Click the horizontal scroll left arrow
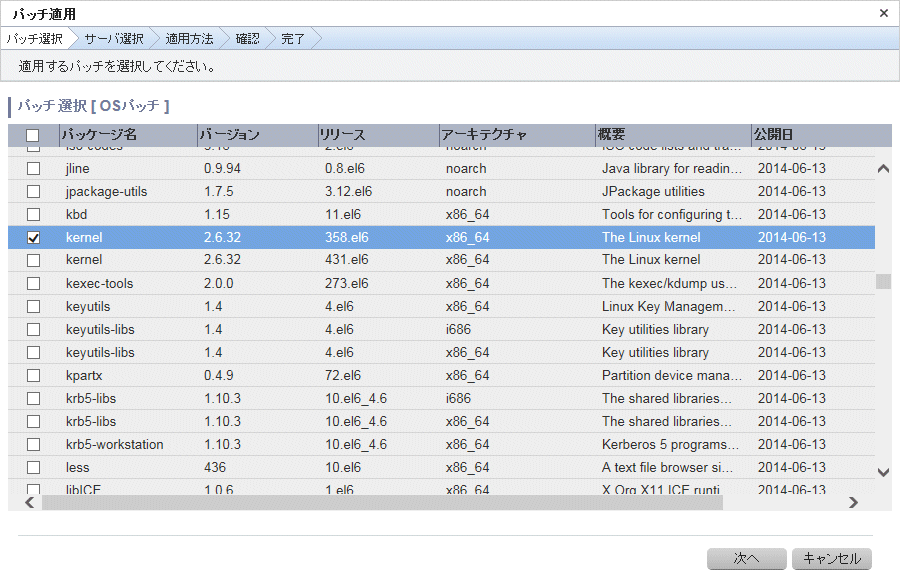Viewport: 900px width, 581px height. (30, 503)
